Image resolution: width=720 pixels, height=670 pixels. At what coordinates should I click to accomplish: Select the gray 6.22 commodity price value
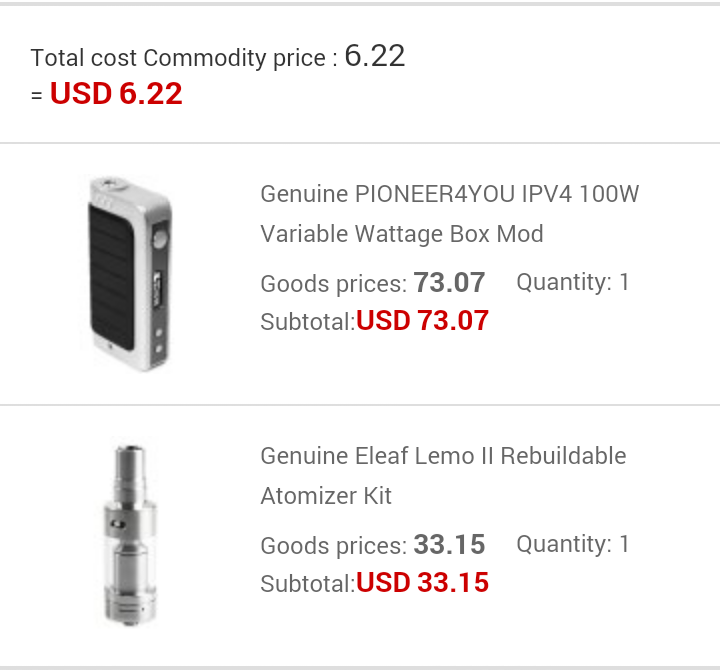[374, 56]
